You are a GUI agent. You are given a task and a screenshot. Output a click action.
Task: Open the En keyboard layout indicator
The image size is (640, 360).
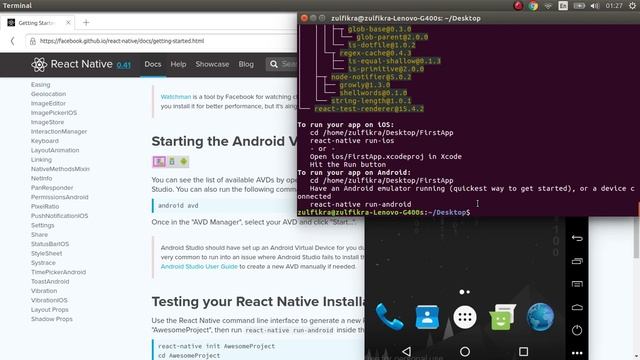pyautogui.click(x=563, y=6)
